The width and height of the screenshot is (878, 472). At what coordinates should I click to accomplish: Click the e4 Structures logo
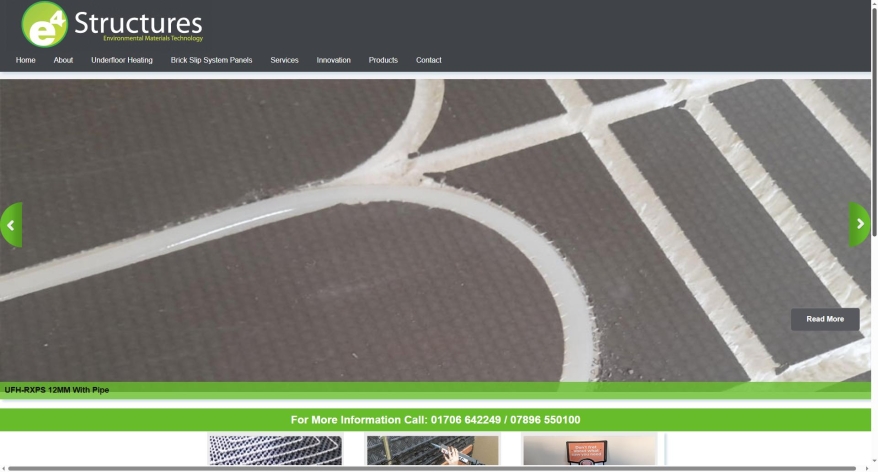(x=112, y=24)
